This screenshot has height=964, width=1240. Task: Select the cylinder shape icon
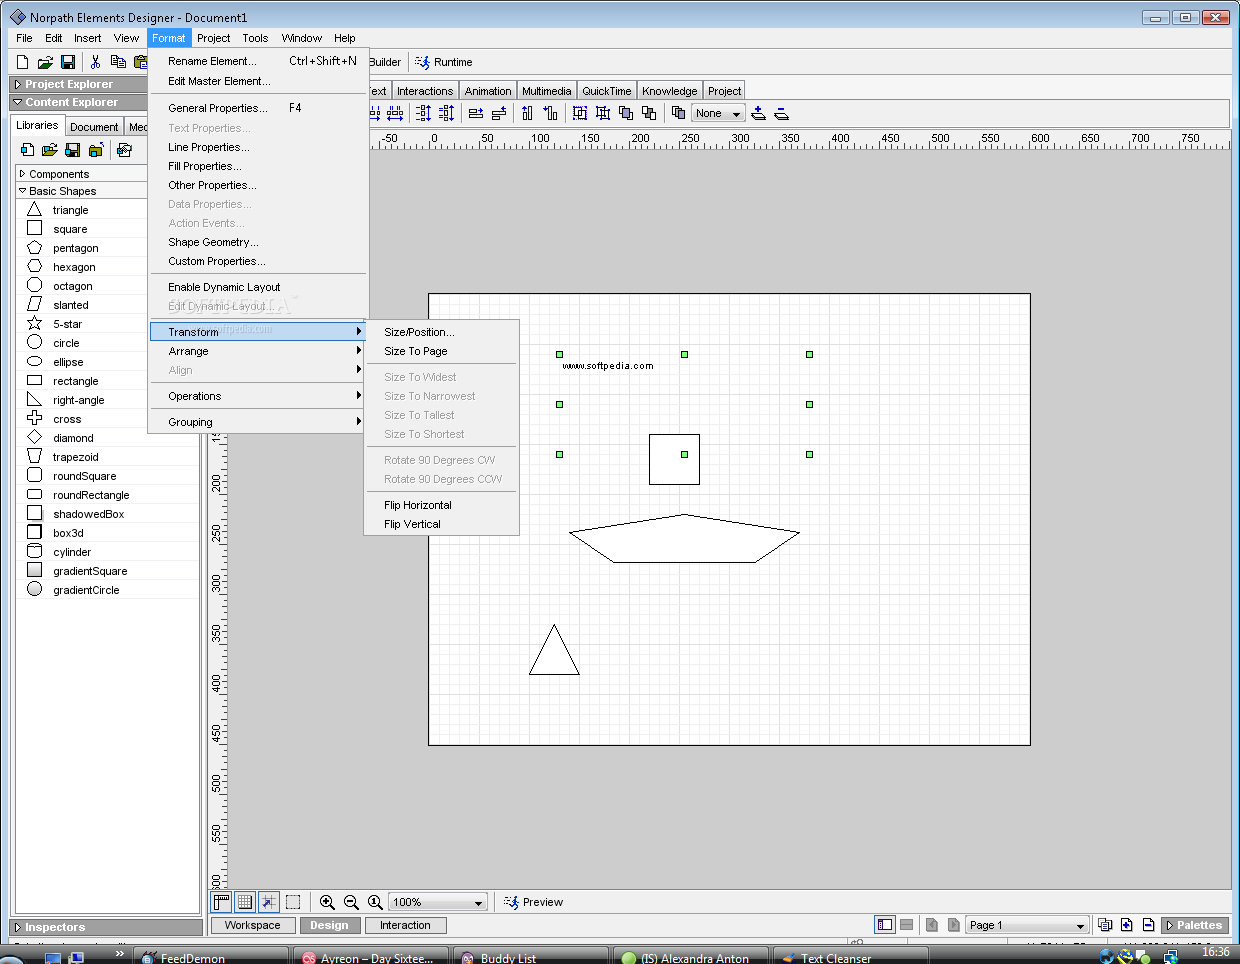point(34,551)
